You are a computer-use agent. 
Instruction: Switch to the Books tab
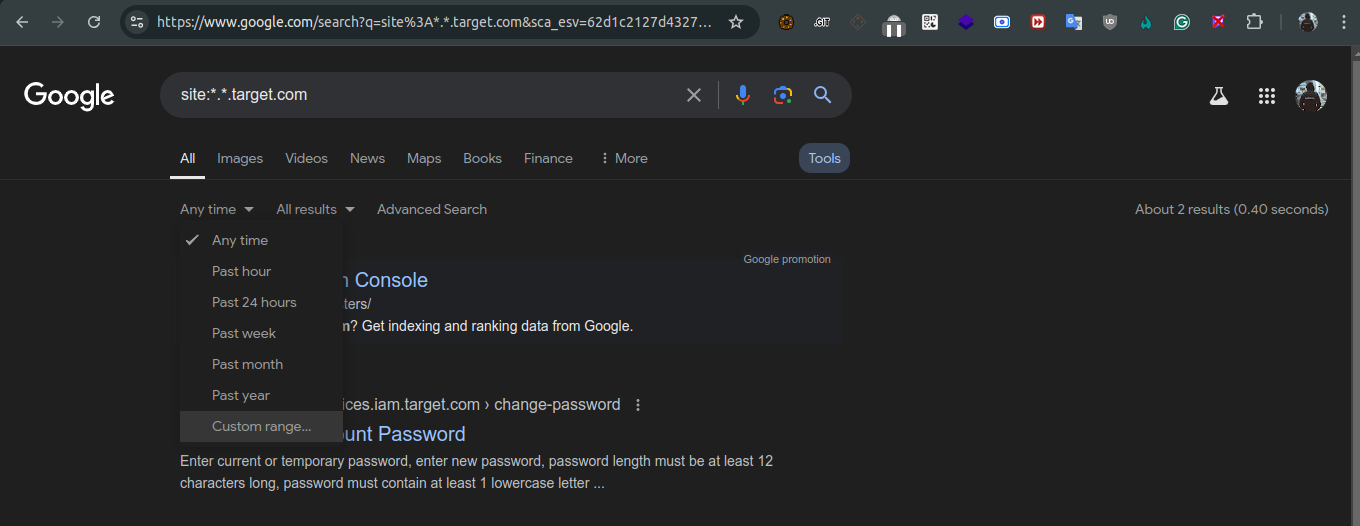pos(482,158)
